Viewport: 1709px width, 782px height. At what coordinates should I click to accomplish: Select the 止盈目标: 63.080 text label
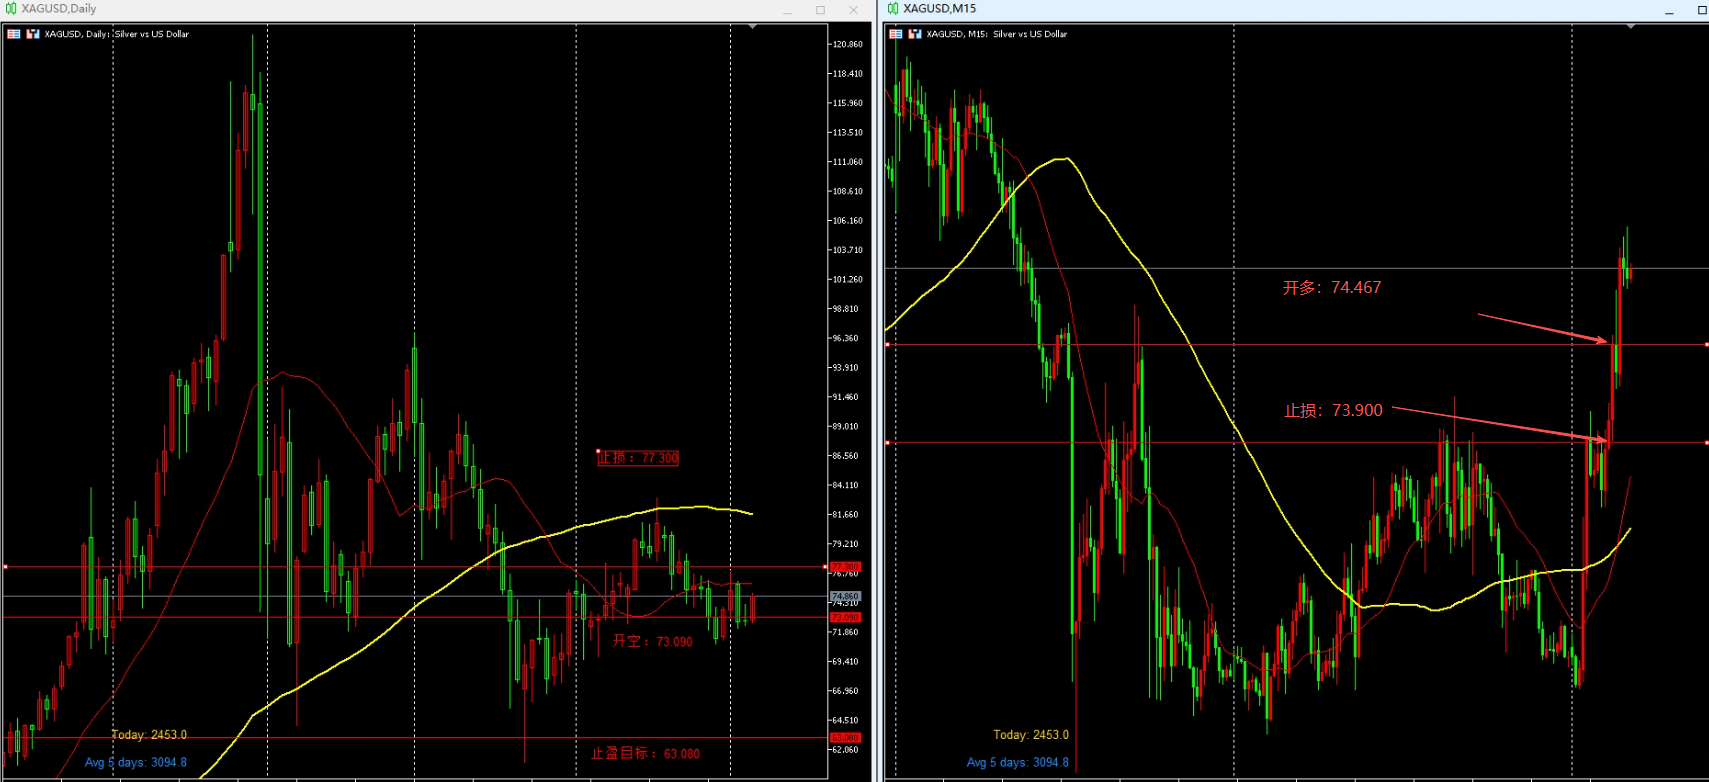(645, 753)
